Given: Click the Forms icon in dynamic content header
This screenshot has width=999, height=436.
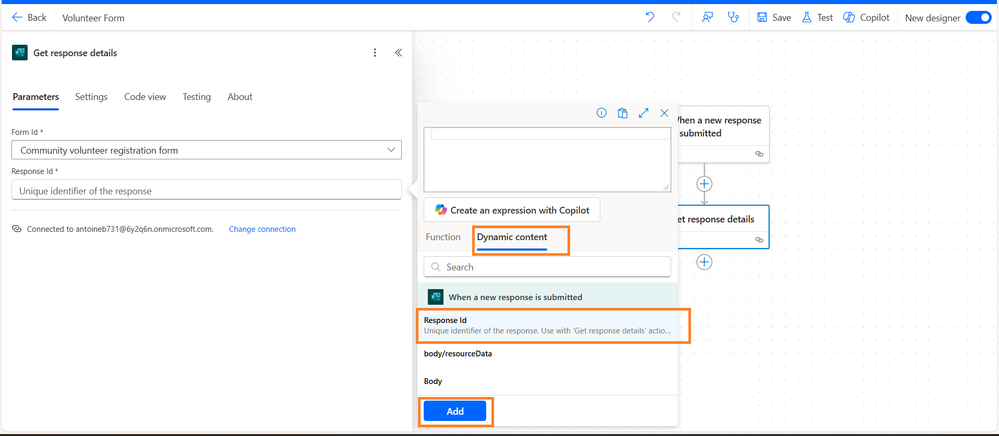Looking at the screenshot, I should tap(435, 297).
